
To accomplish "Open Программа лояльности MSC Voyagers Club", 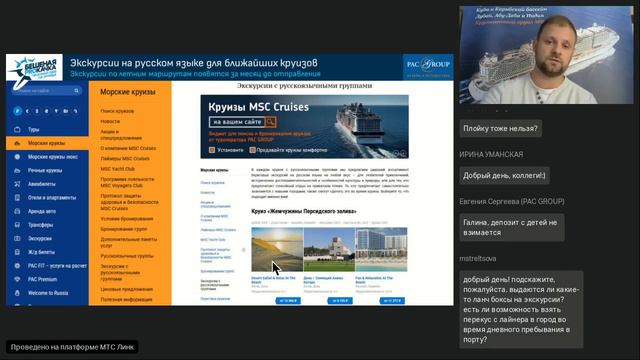I will point(127,182).
